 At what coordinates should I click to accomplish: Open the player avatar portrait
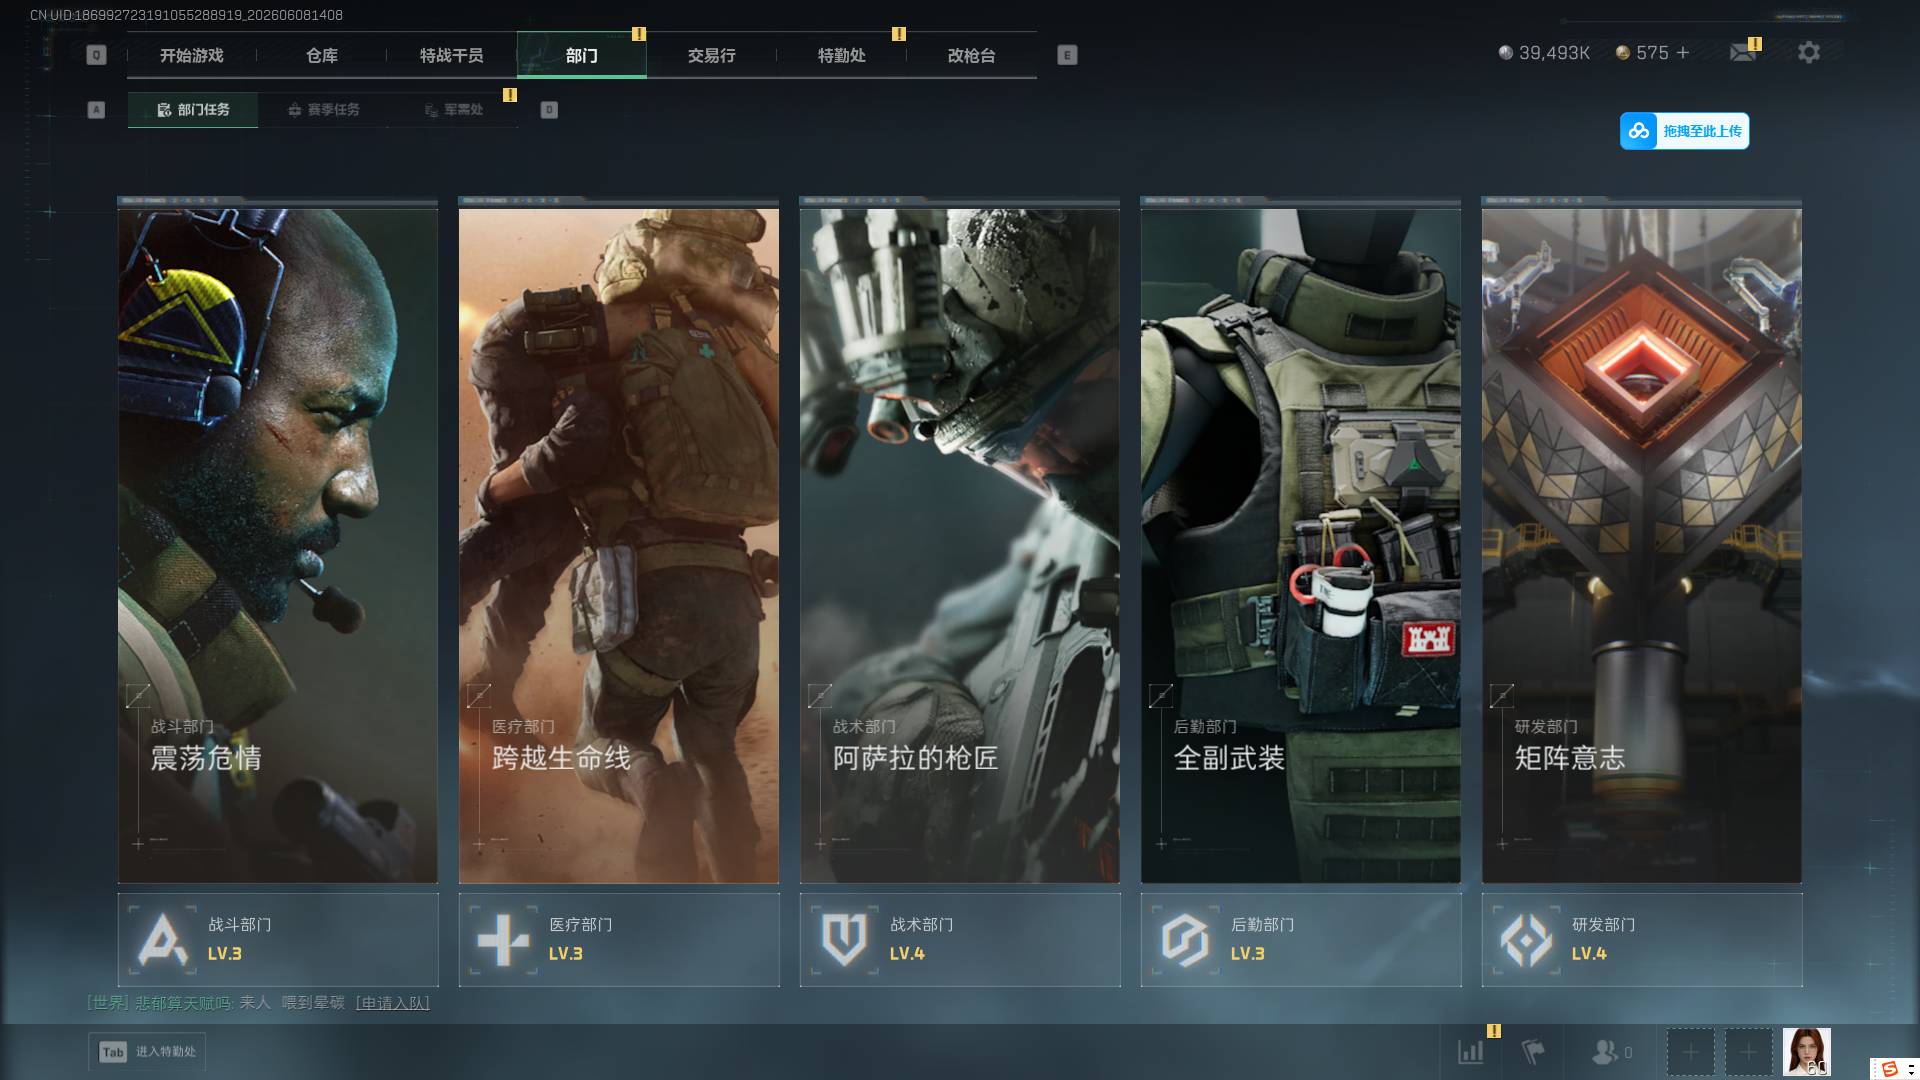tap(1806, 1052)
